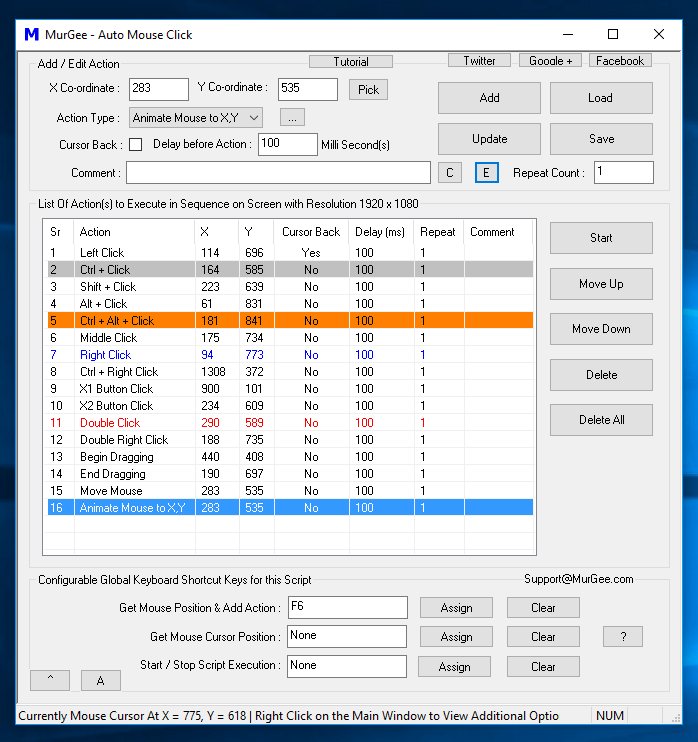Image resolution: width=698 pixels, height=742 pixels.
Task: Click the ellipsis button beside Action Type
Action: pyautogui.click(x=292, y=117)
